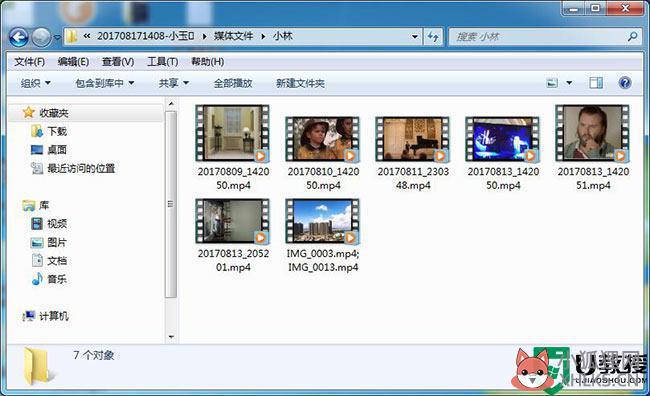Expand the address bar history dropdown
Screen dimensions: 650x396
pos(415,37)
